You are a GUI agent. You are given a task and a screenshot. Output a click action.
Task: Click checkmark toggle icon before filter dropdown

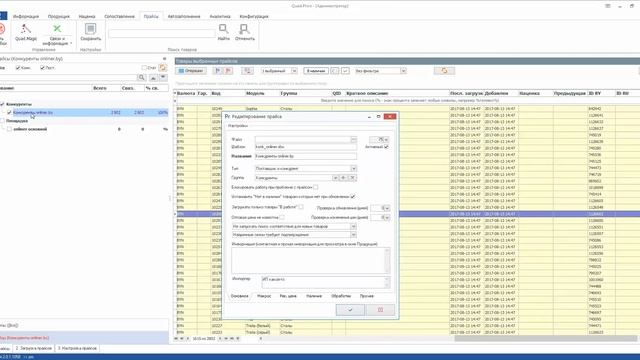[345, 71]
